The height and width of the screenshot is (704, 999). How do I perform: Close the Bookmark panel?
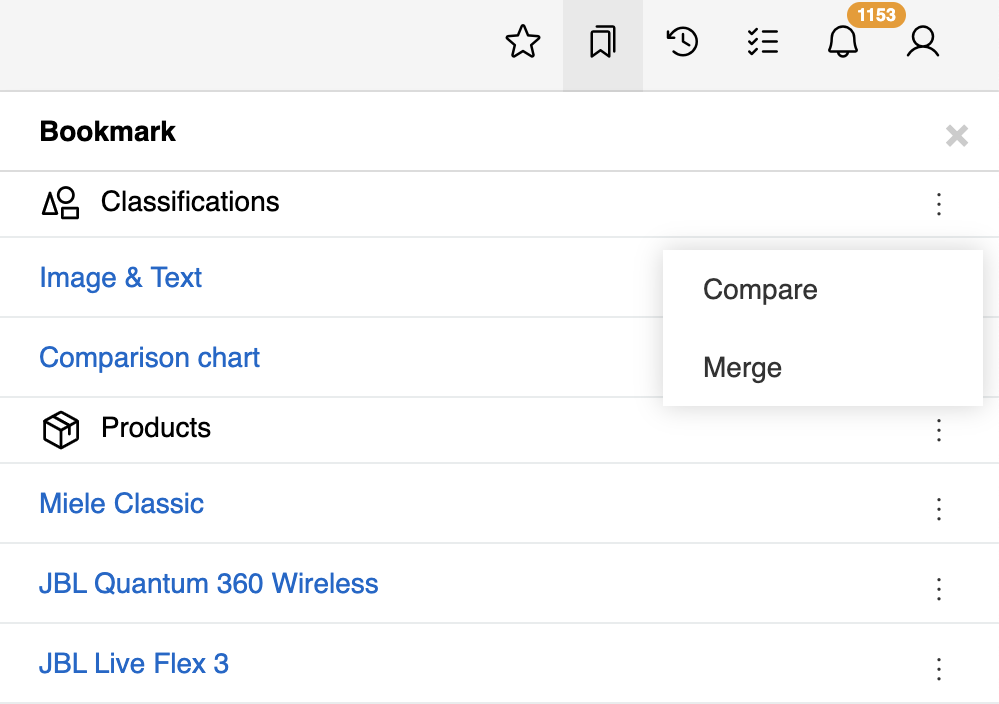[956, 136]
